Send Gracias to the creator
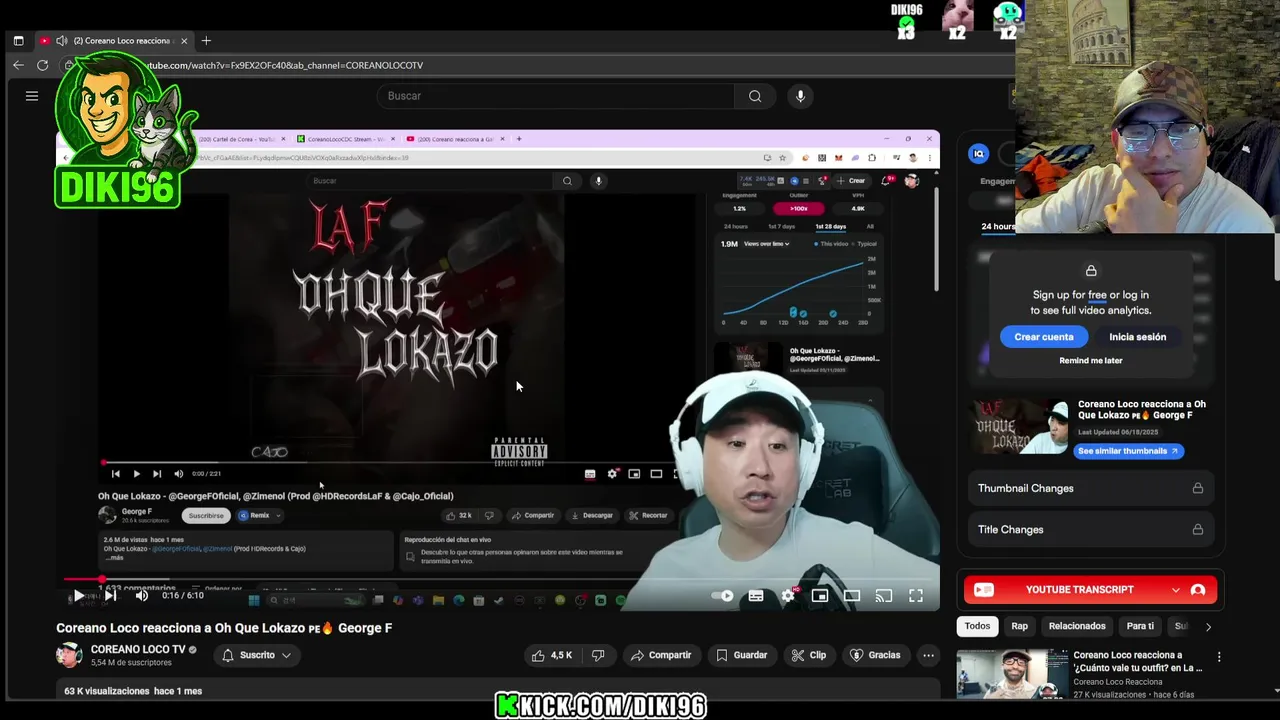The image size is (1280, 720). coord(875,655)
